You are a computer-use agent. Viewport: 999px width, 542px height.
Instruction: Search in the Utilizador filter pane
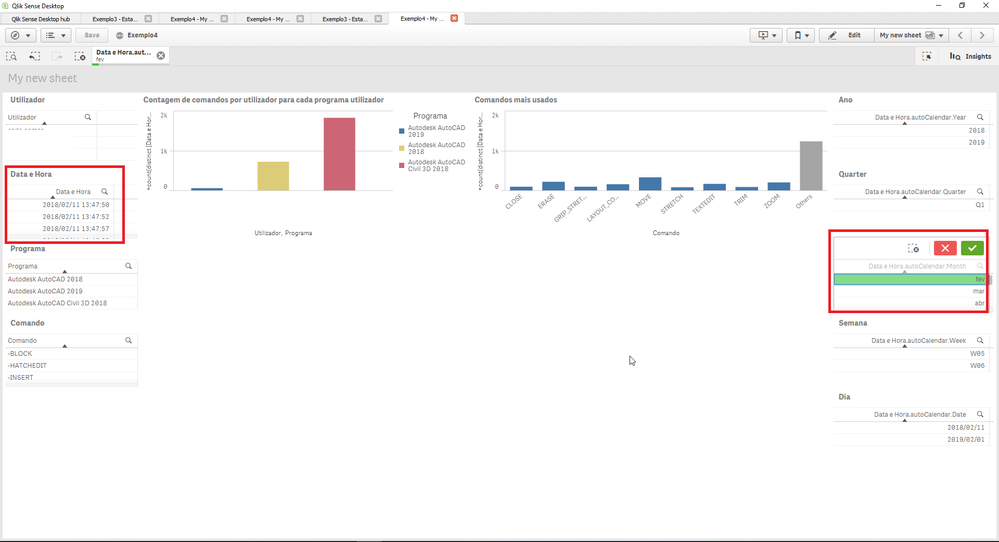click(88, 117)
